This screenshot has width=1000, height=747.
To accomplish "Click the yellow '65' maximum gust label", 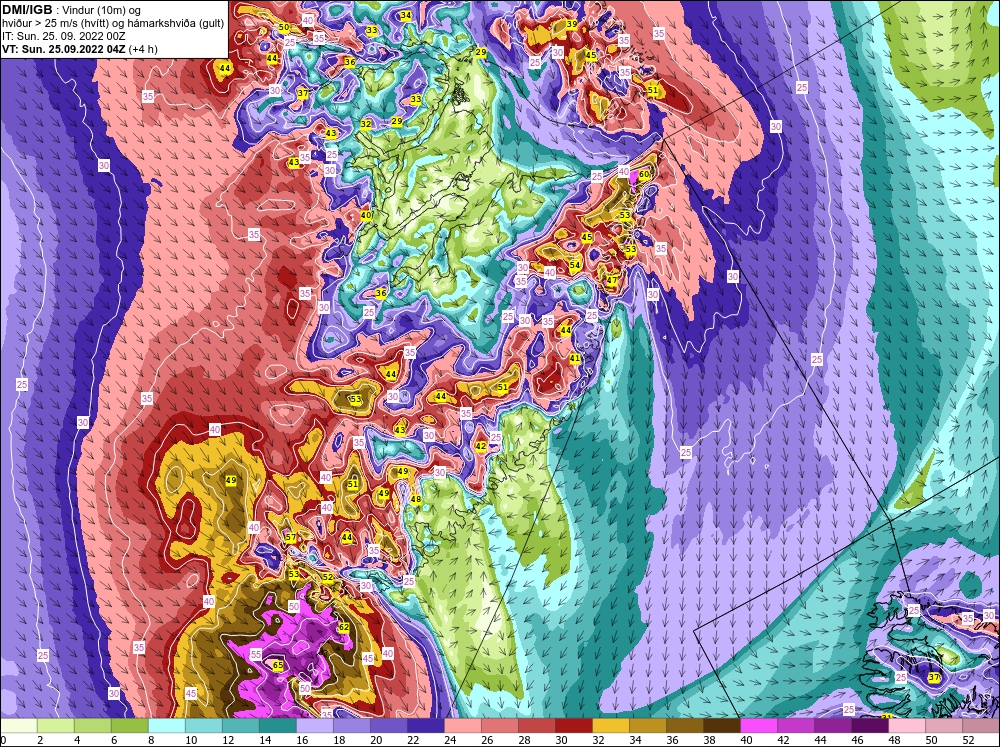I will 278,665.
